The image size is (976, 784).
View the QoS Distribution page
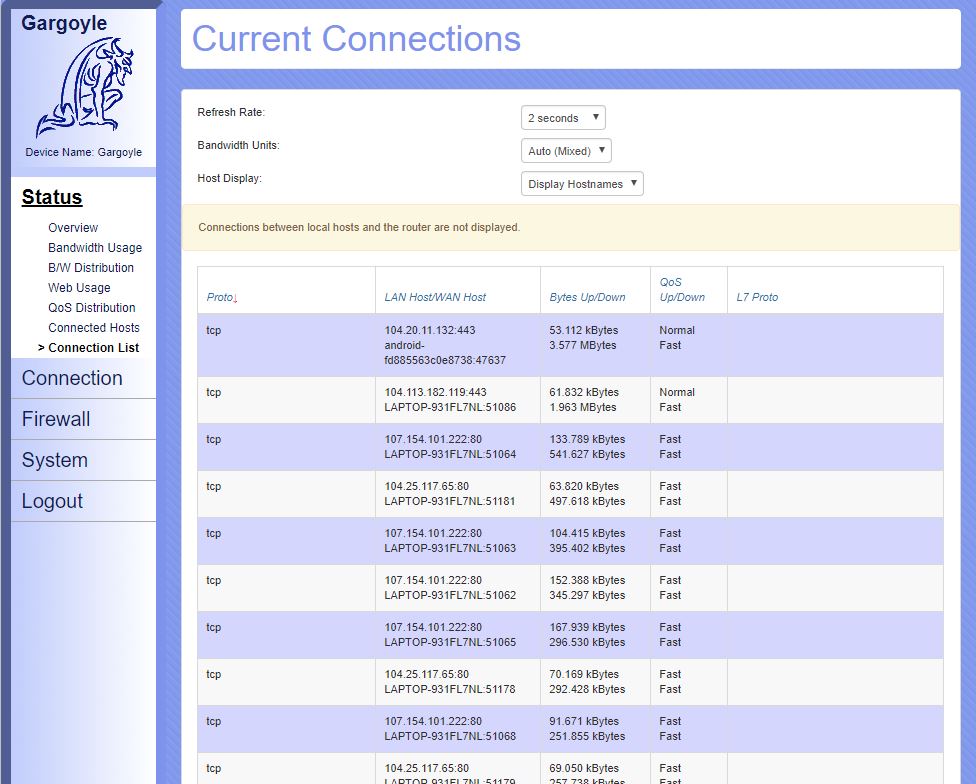(92, 308)
